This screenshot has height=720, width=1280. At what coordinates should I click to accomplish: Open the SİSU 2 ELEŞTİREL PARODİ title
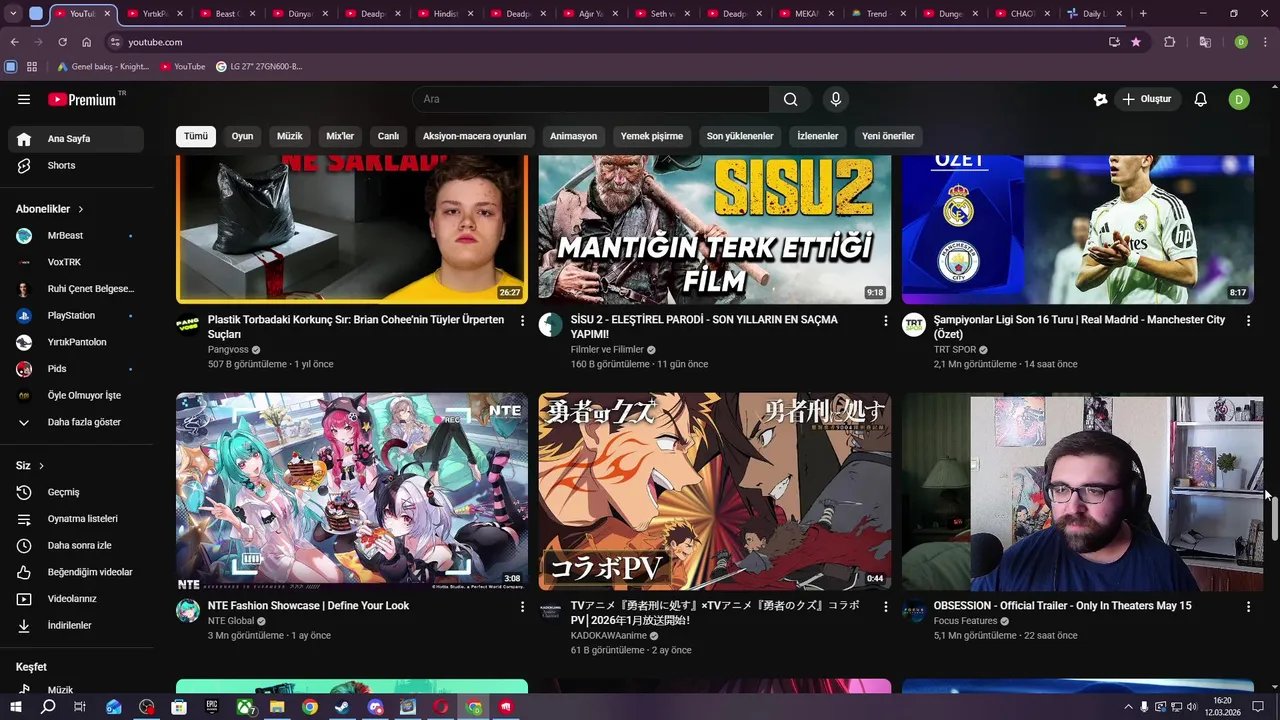(x=704, y=327)
